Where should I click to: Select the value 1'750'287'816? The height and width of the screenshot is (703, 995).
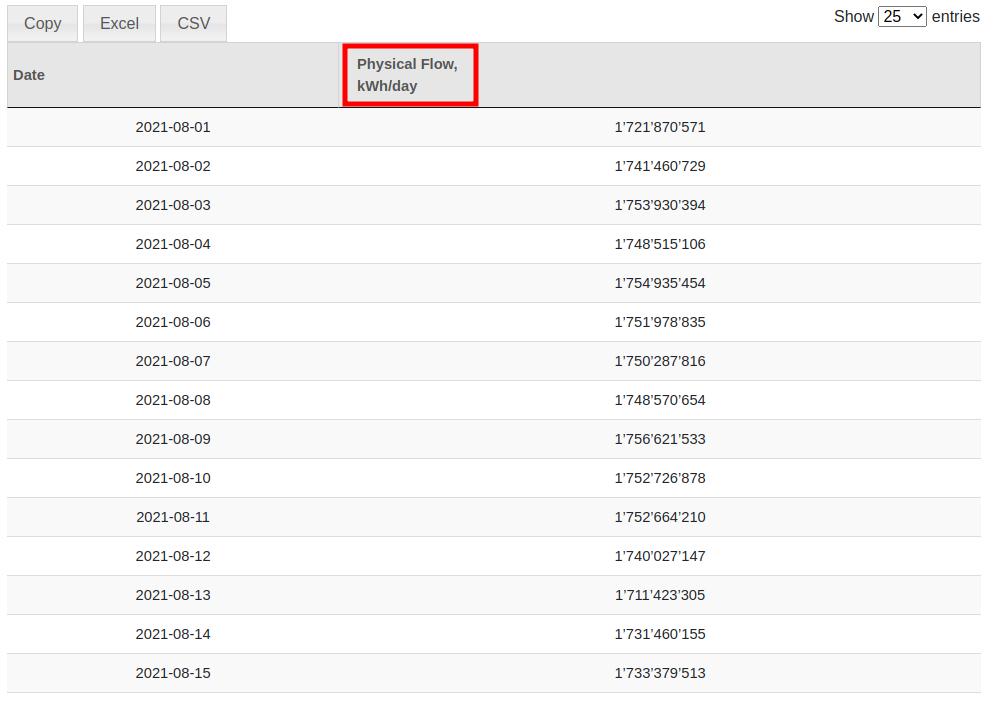[x=659, y=361]
